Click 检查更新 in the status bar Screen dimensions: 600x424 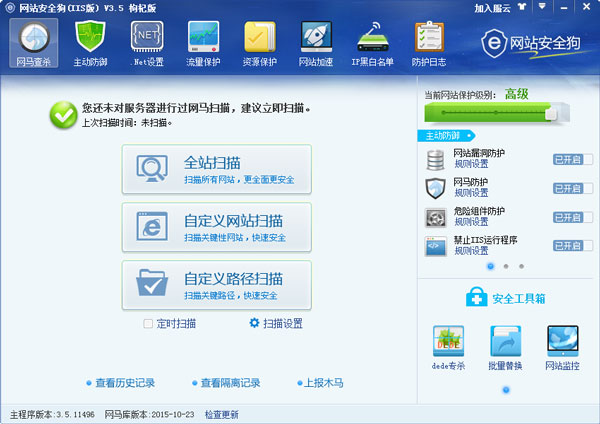pyautogui.click(x=222, y=414)
